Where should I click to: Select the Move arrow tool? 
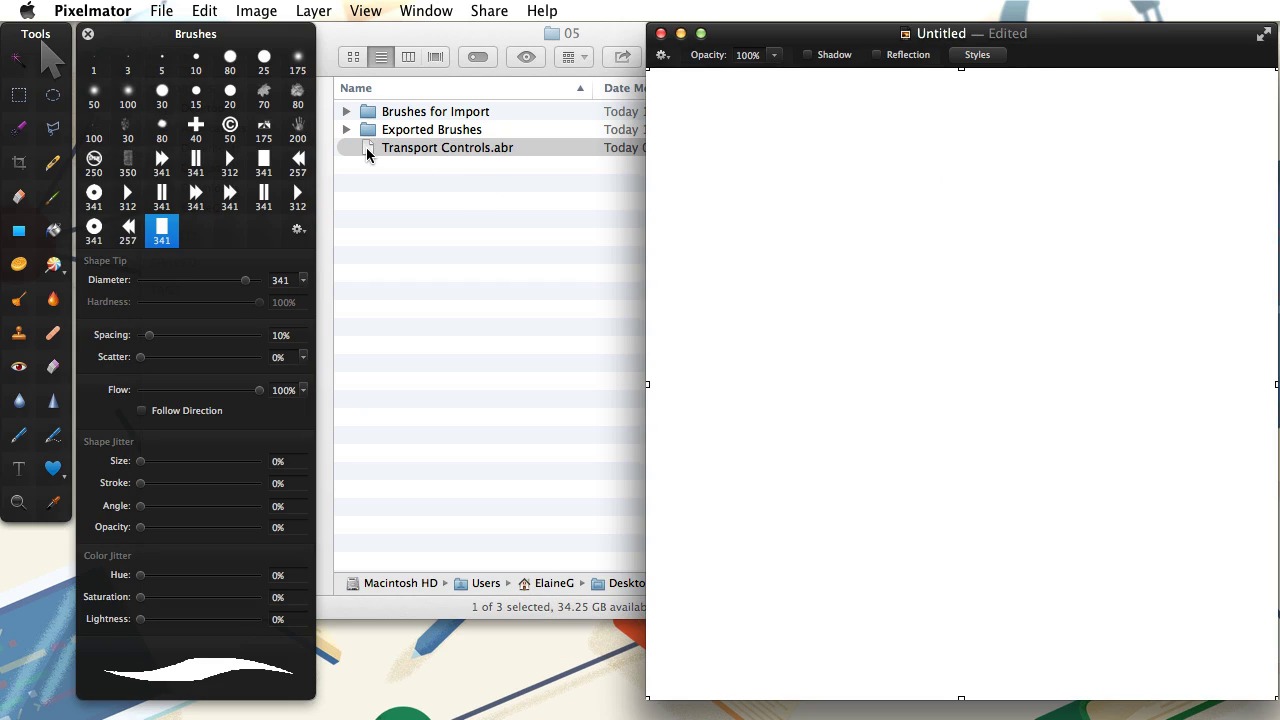point(53,60)
